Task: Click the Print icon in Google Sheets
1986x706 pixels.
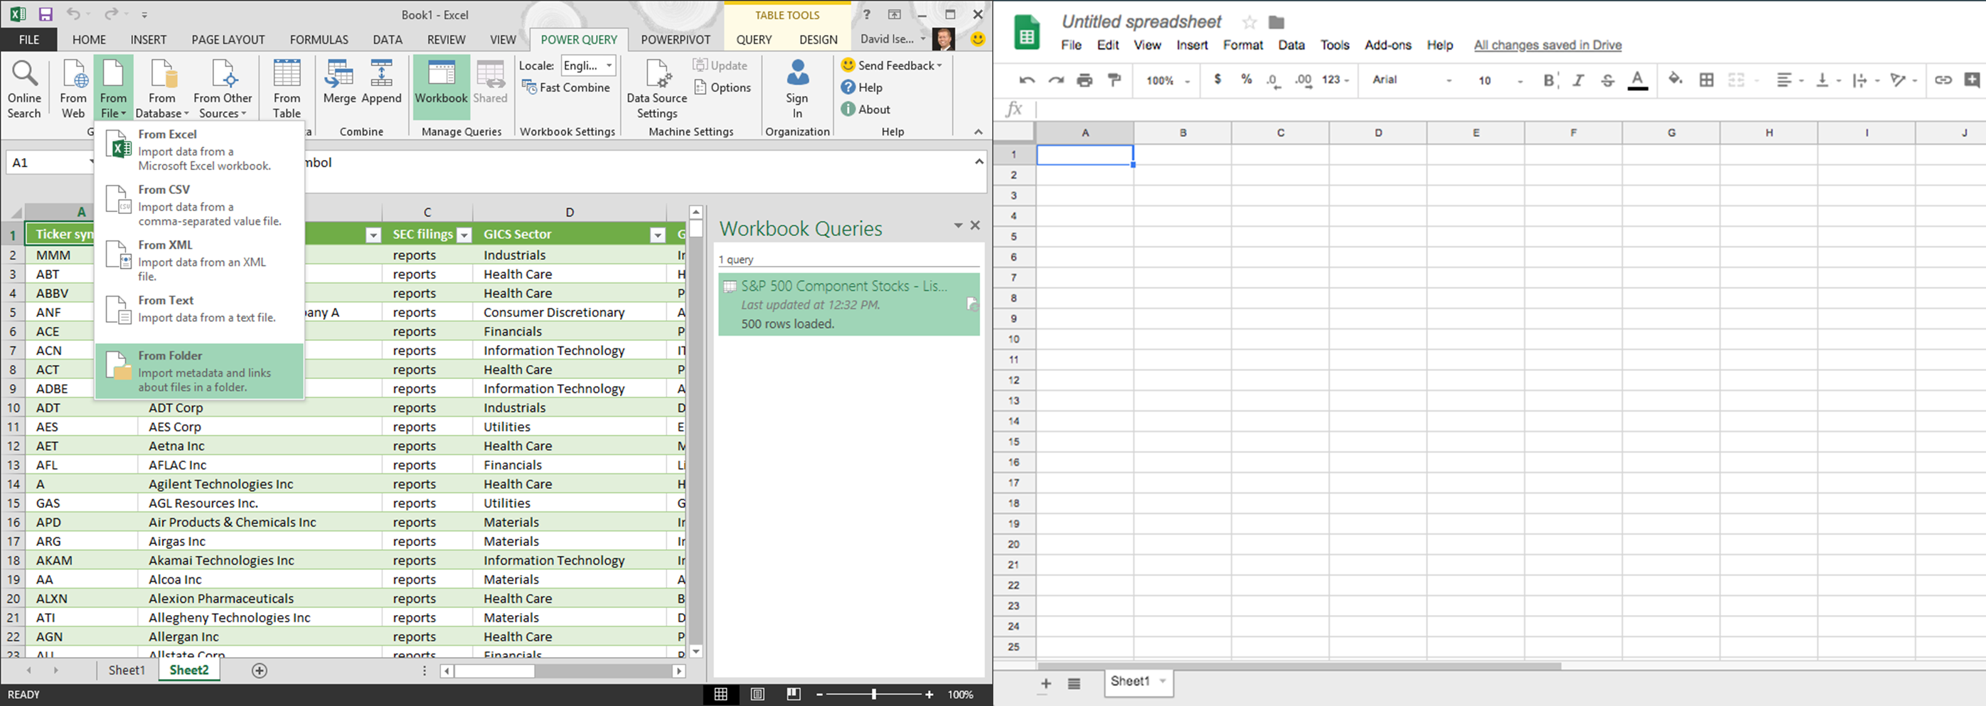Action: 1085,80
